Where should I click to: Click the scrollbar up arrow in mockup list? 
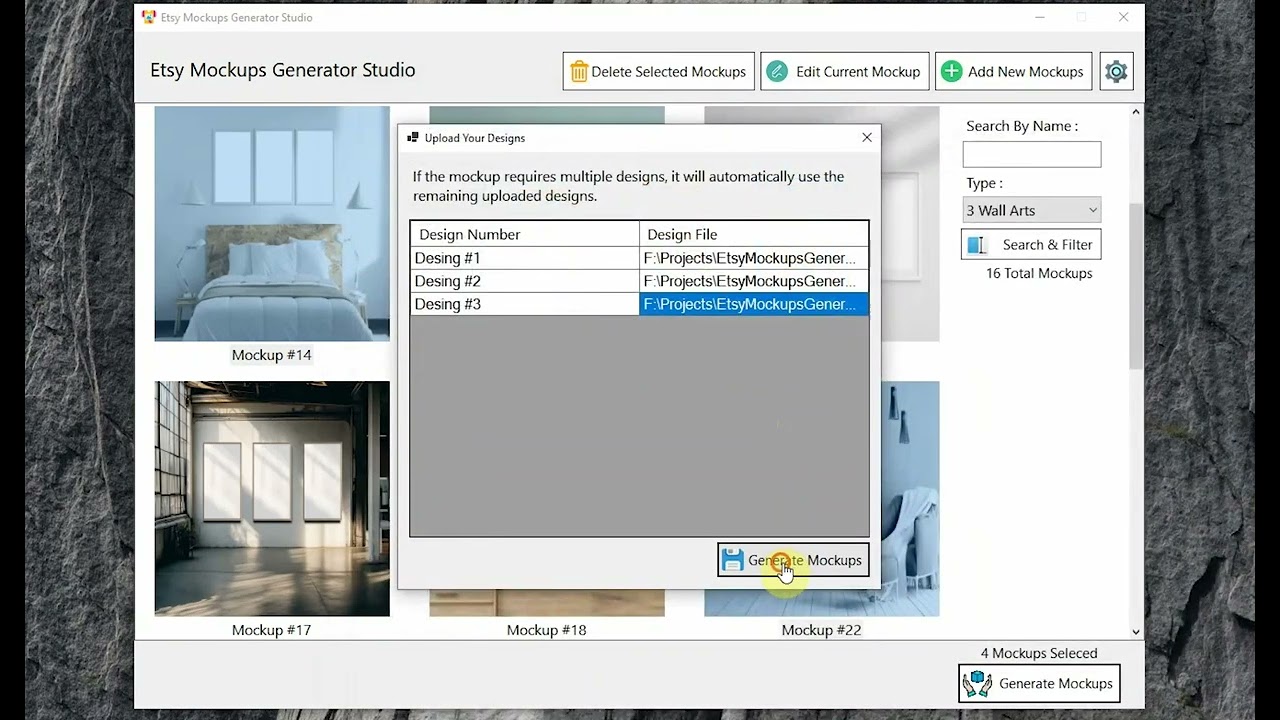pyautogui.click(x=1136, y=112)
